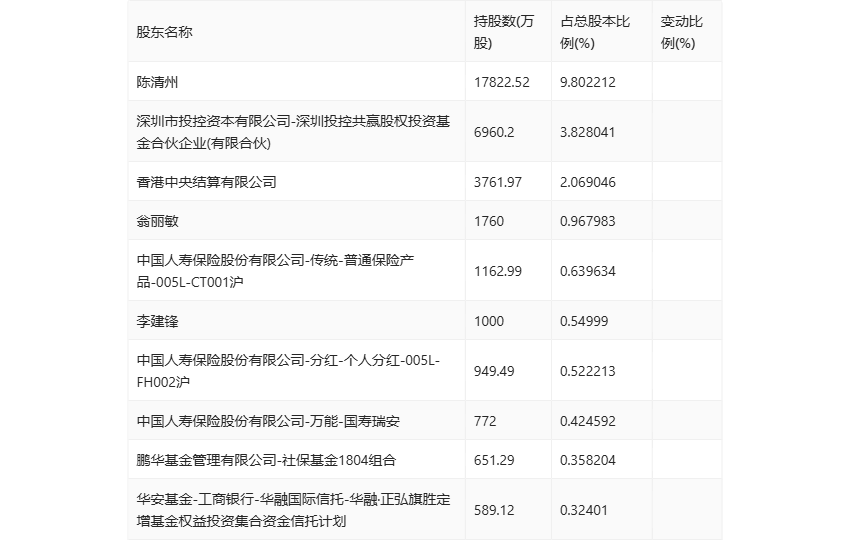
Task: Select 中国人寿 万能-国寿瑞安 shareholder name
Action: point(268,421)
